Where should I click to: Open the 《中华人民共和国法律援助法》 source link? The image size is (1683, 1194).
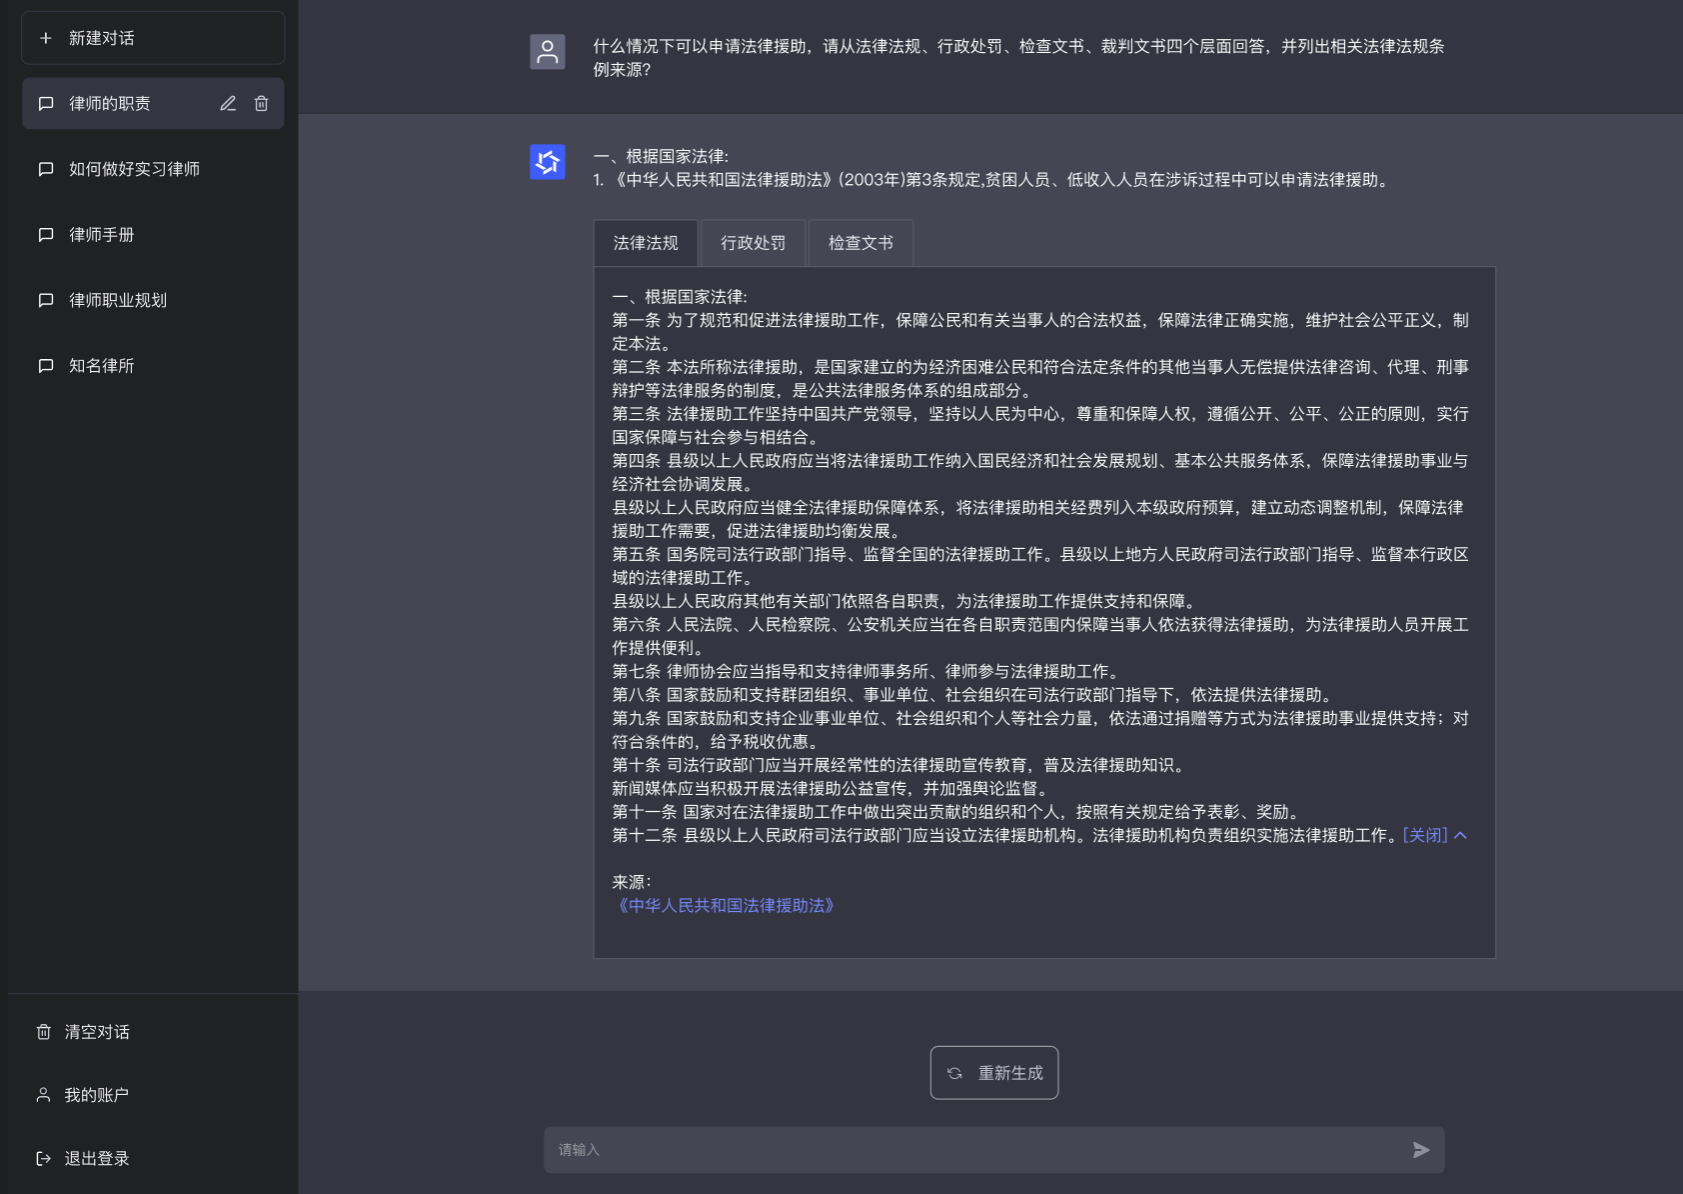[726, 905]
